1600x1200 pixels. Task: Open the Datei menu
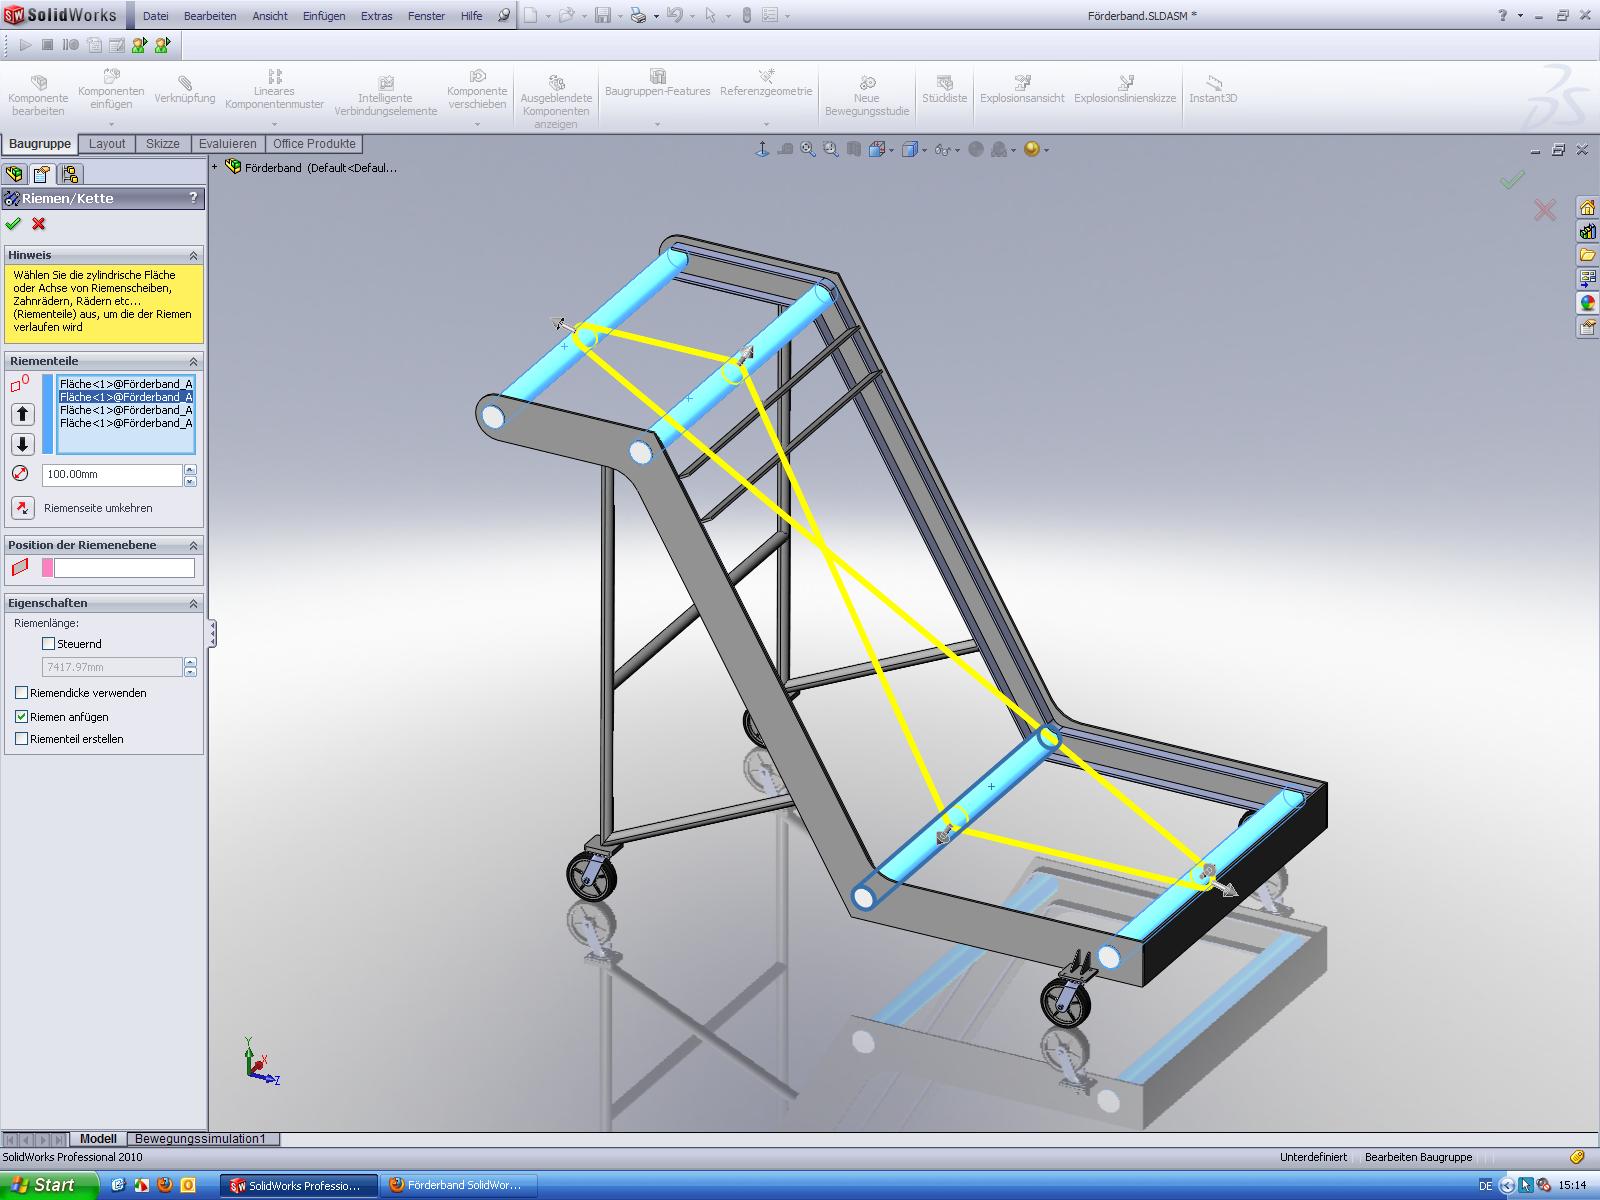coord(156,16)
